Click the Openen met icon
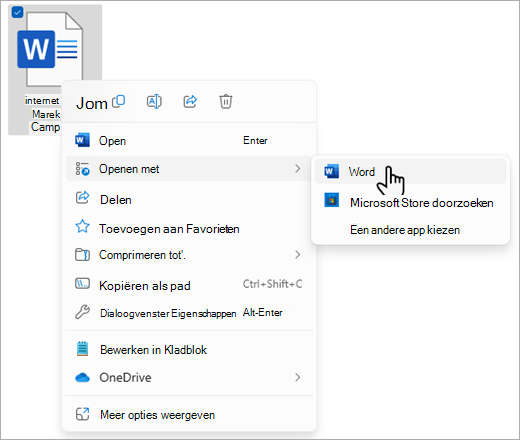This screenshot has height=440, width=520. (x=82, y=169)
